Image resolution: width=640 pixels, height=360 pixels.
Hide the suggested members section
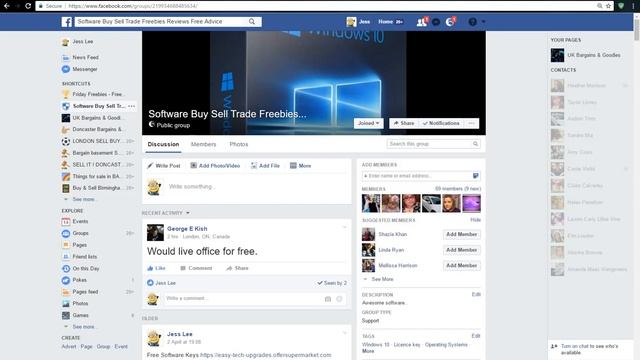tap(476, 220)
